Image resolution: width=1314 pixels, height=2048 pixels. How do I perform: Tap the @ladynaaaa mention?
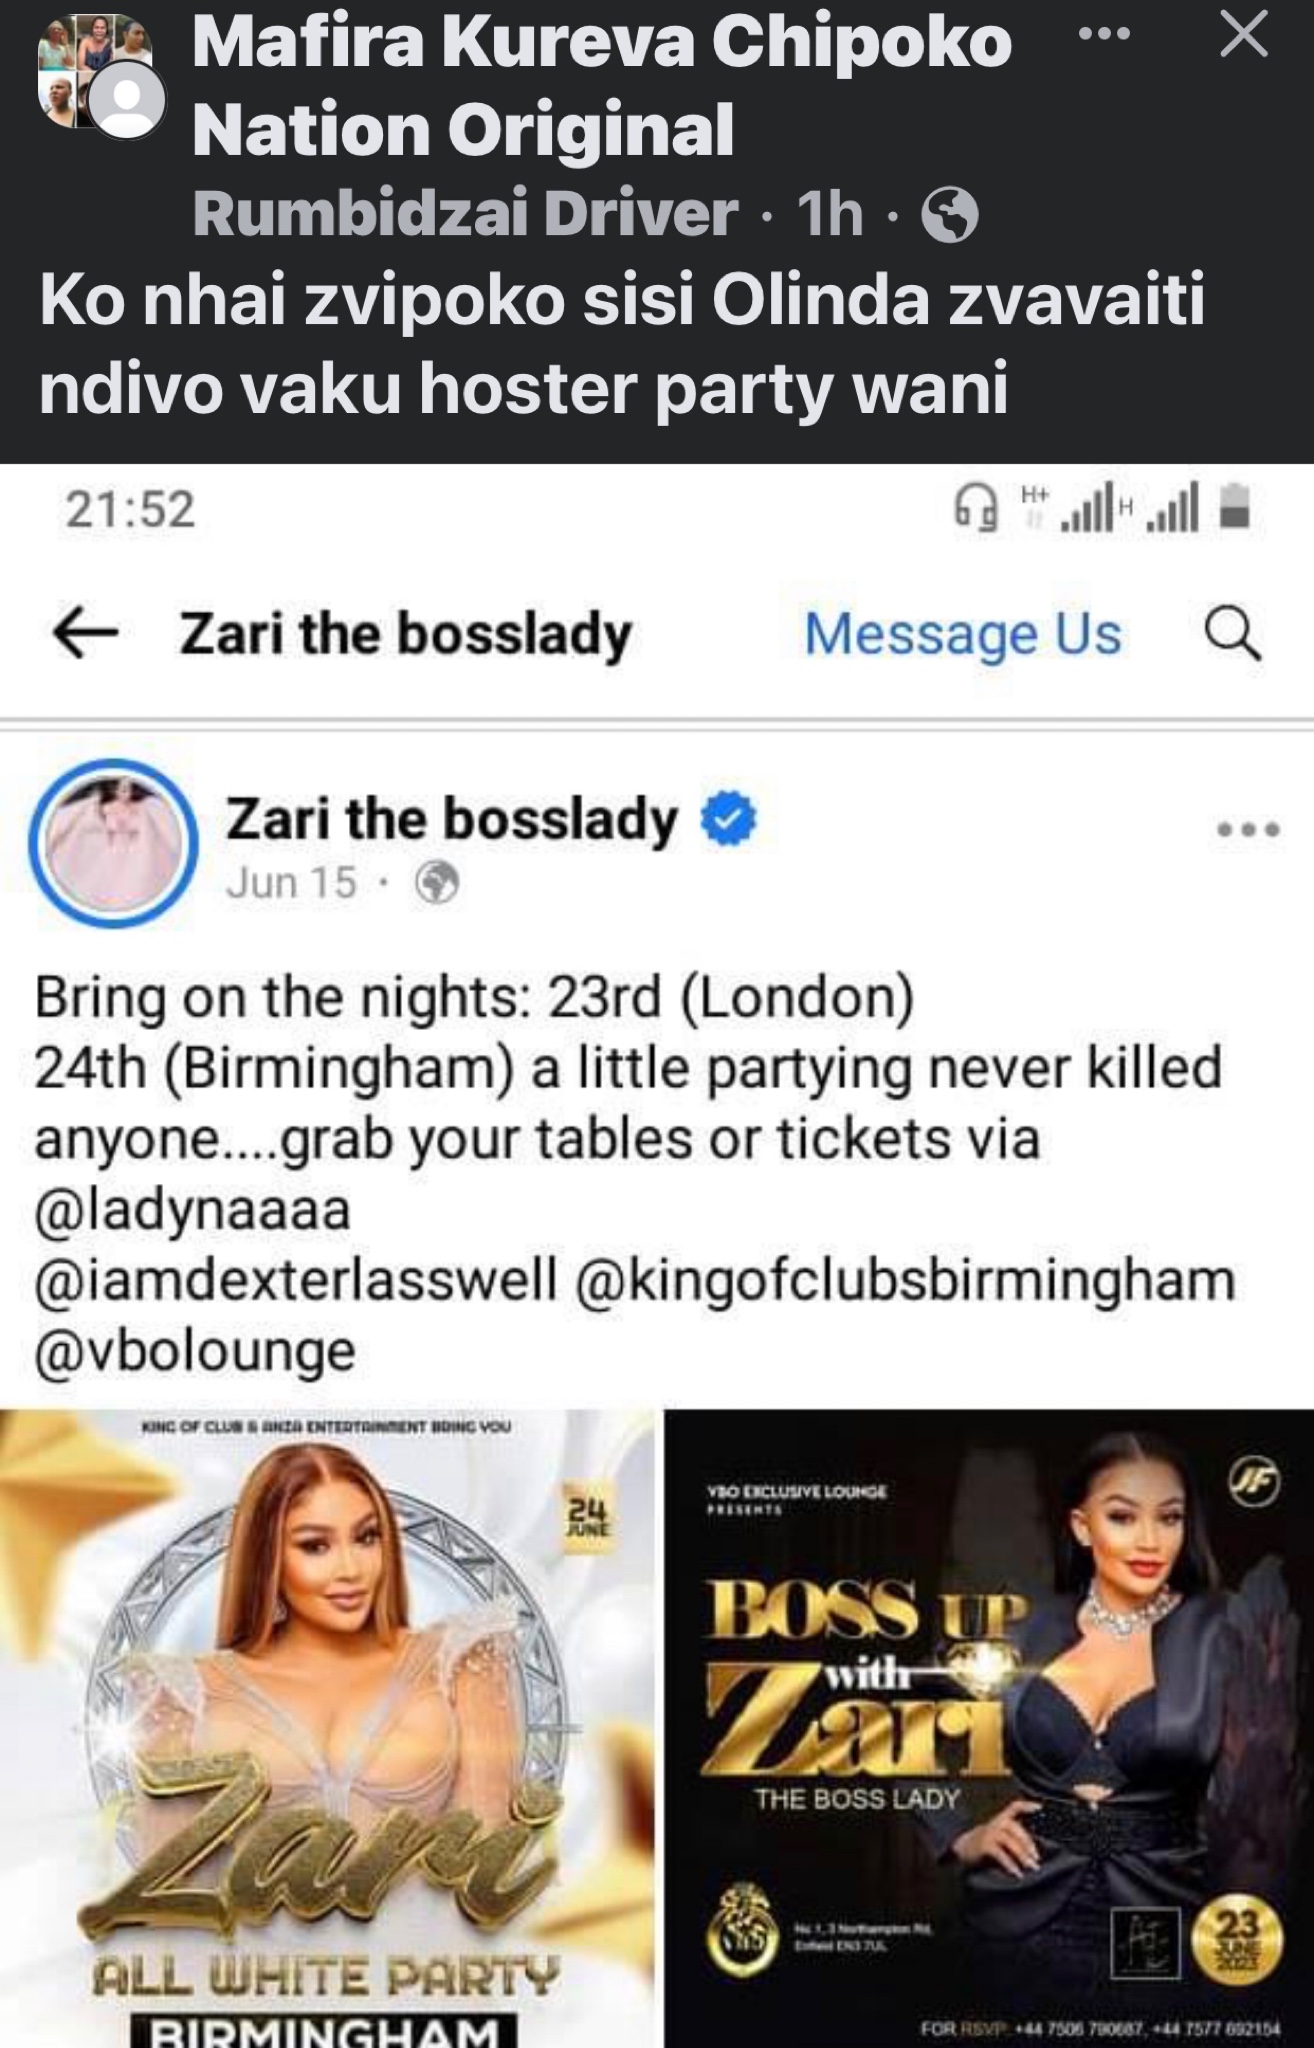point(192,1211)
